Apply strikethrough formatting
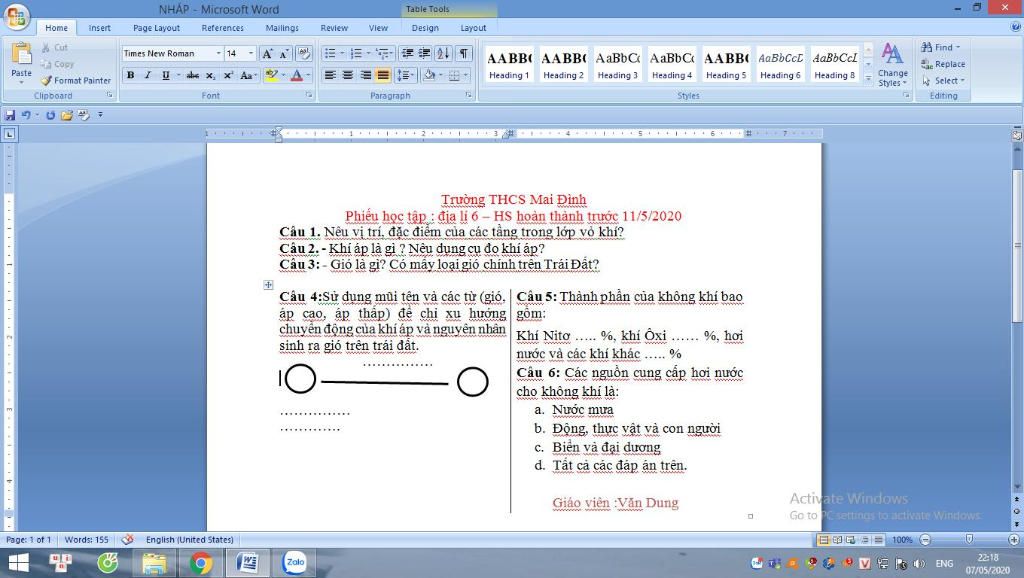Image resolution: width=1024 pixels, height=578 pixels. tap(193, 76)
